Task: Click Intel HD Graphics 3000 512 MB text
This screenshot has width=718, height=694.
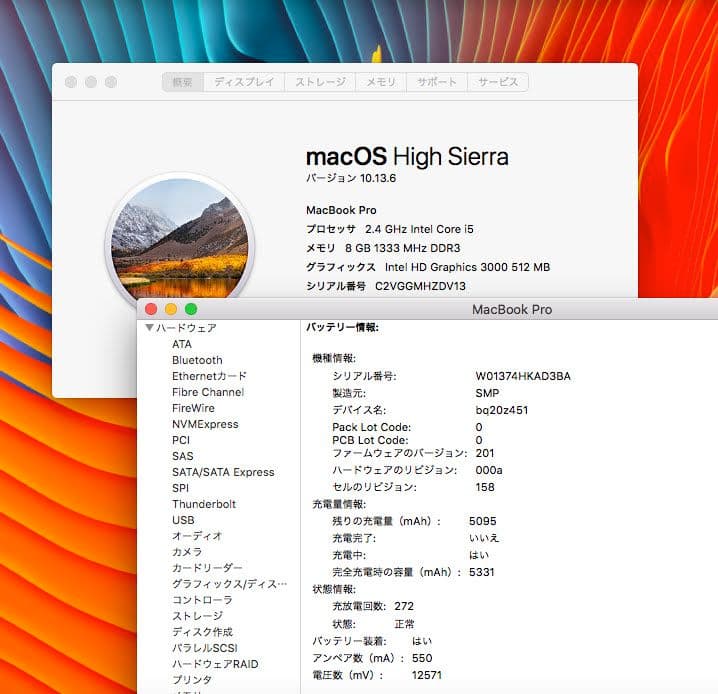Action: 467,267
